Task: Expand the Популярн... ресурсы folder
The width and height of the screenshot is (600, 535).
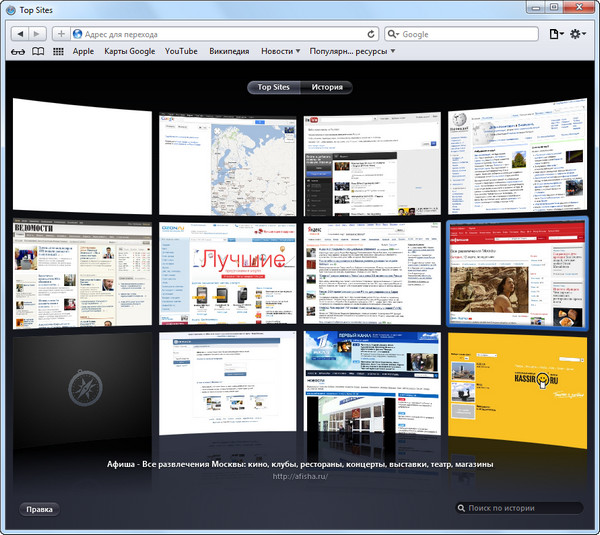Action: pos(352,51)
